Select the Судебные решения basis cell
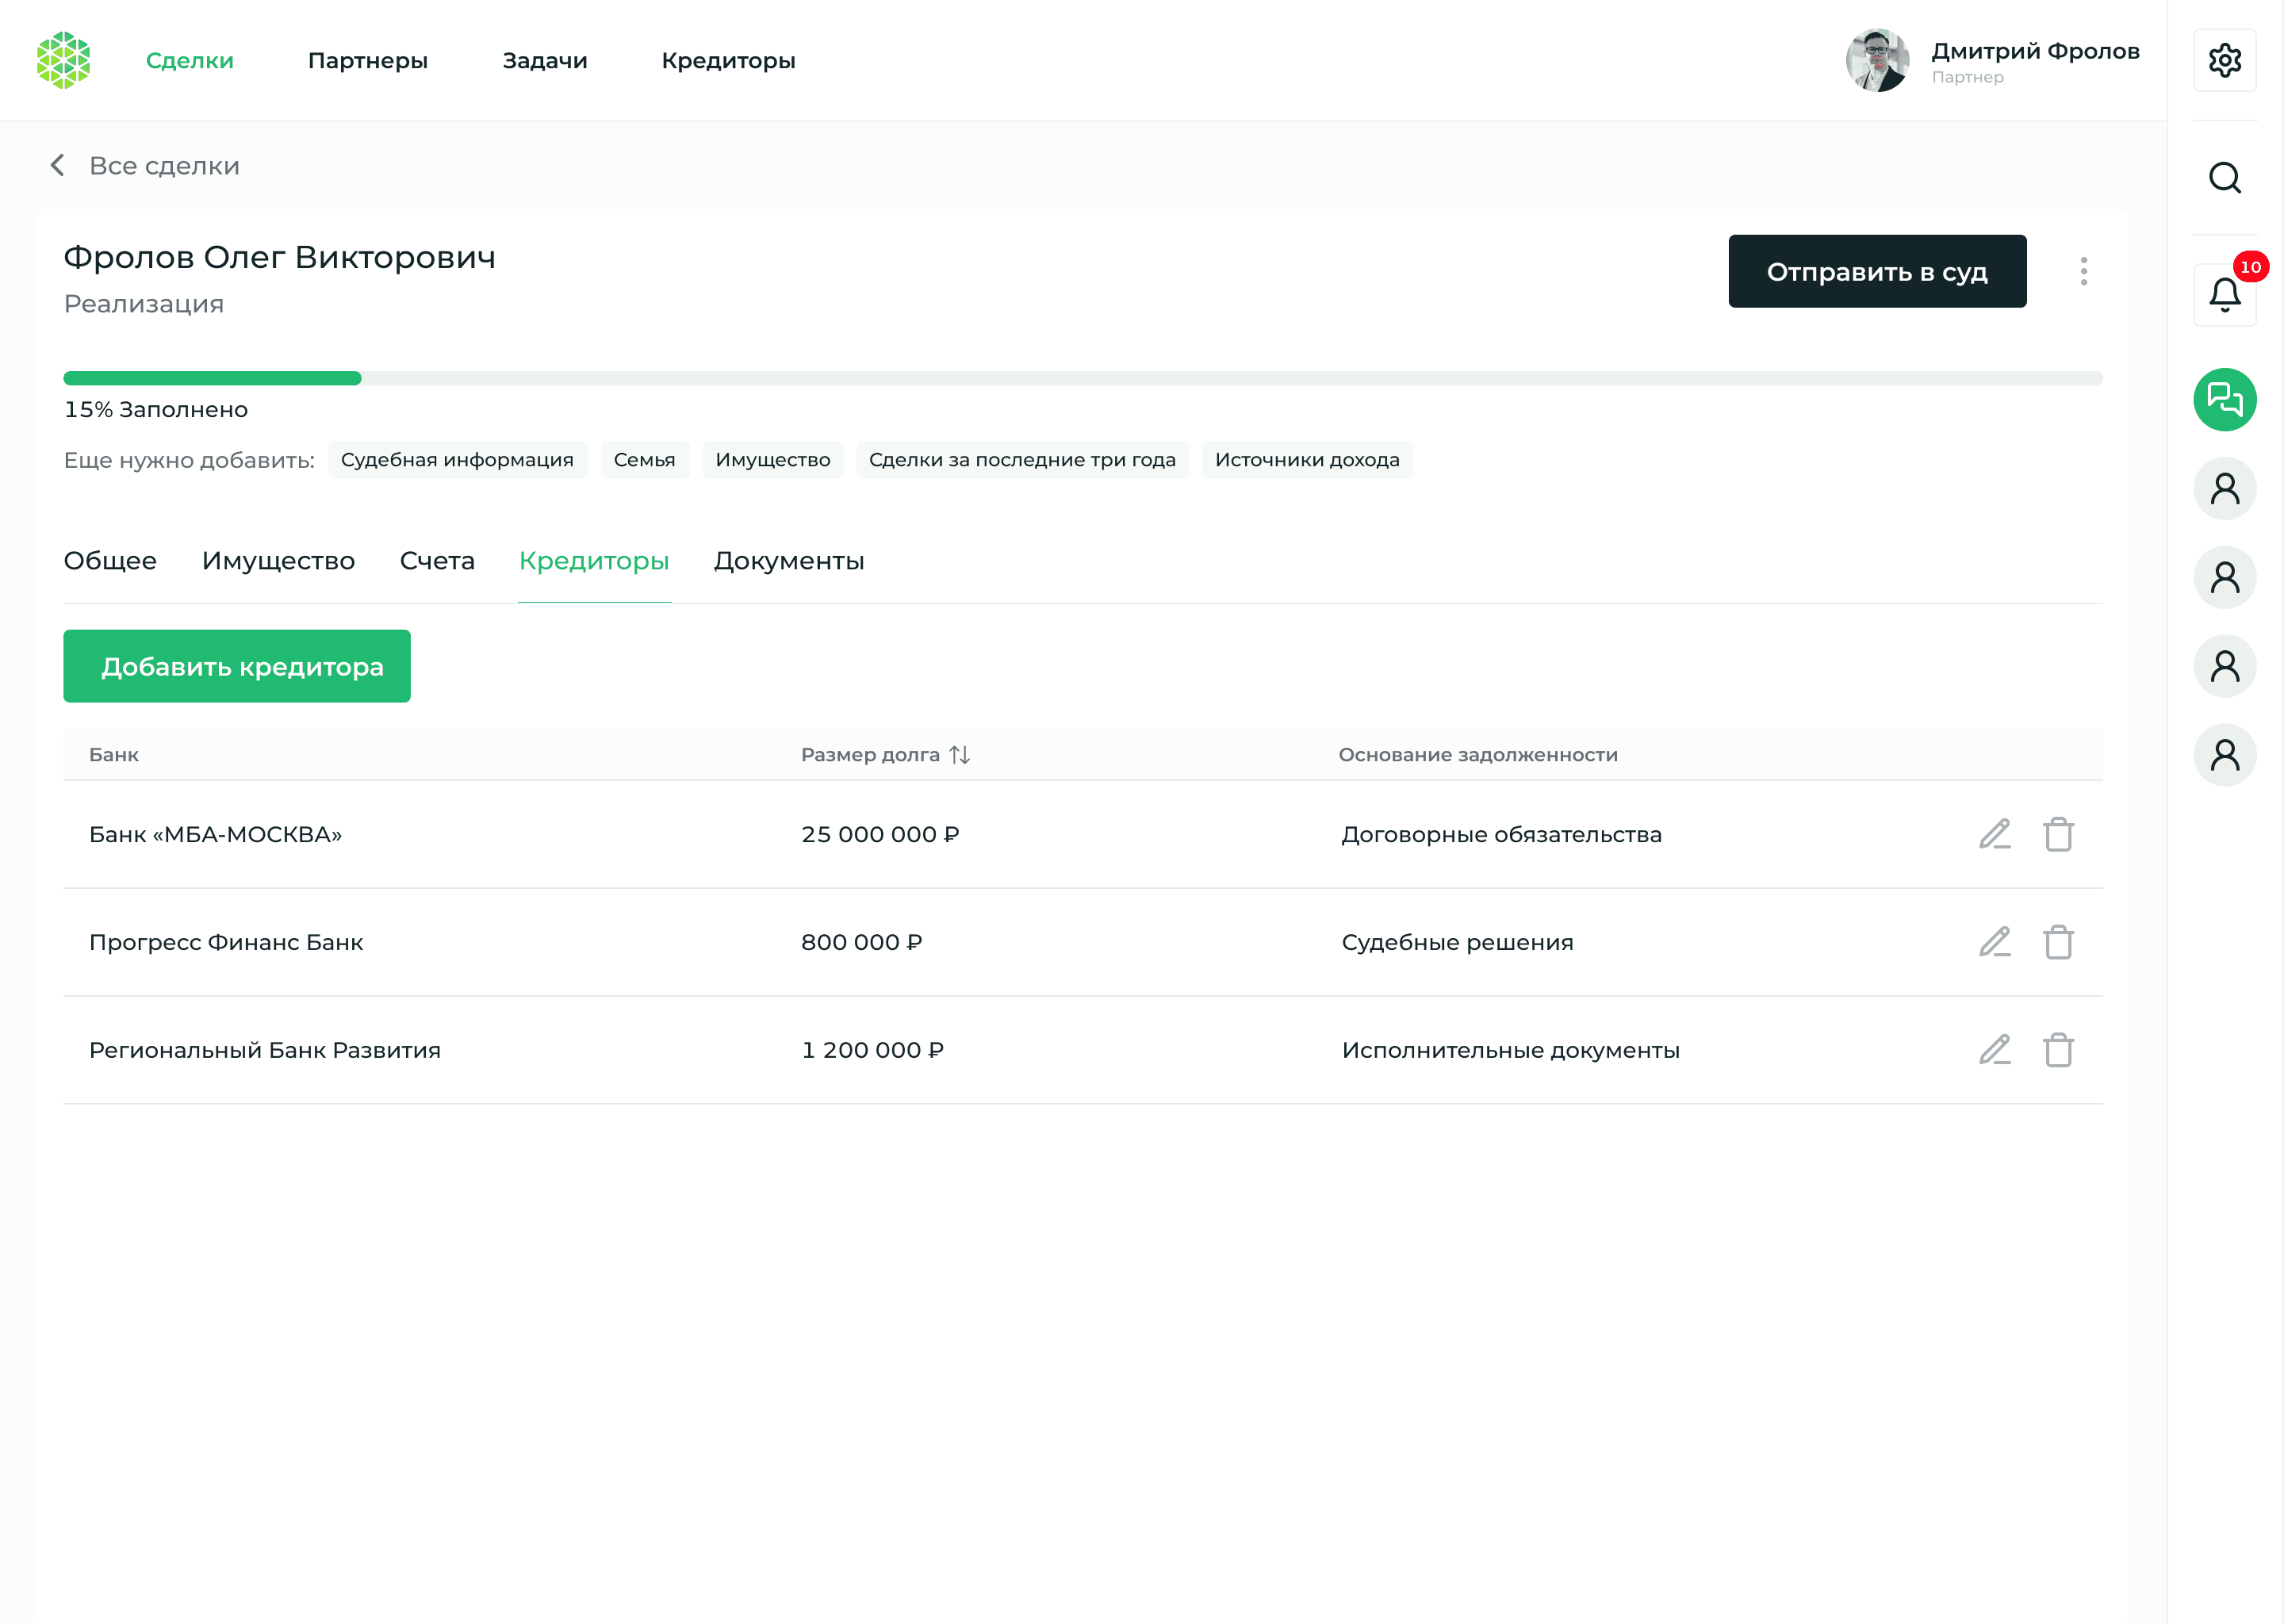The height and width of the screenshot is (1624, 2284). (x=1457, y=942)
